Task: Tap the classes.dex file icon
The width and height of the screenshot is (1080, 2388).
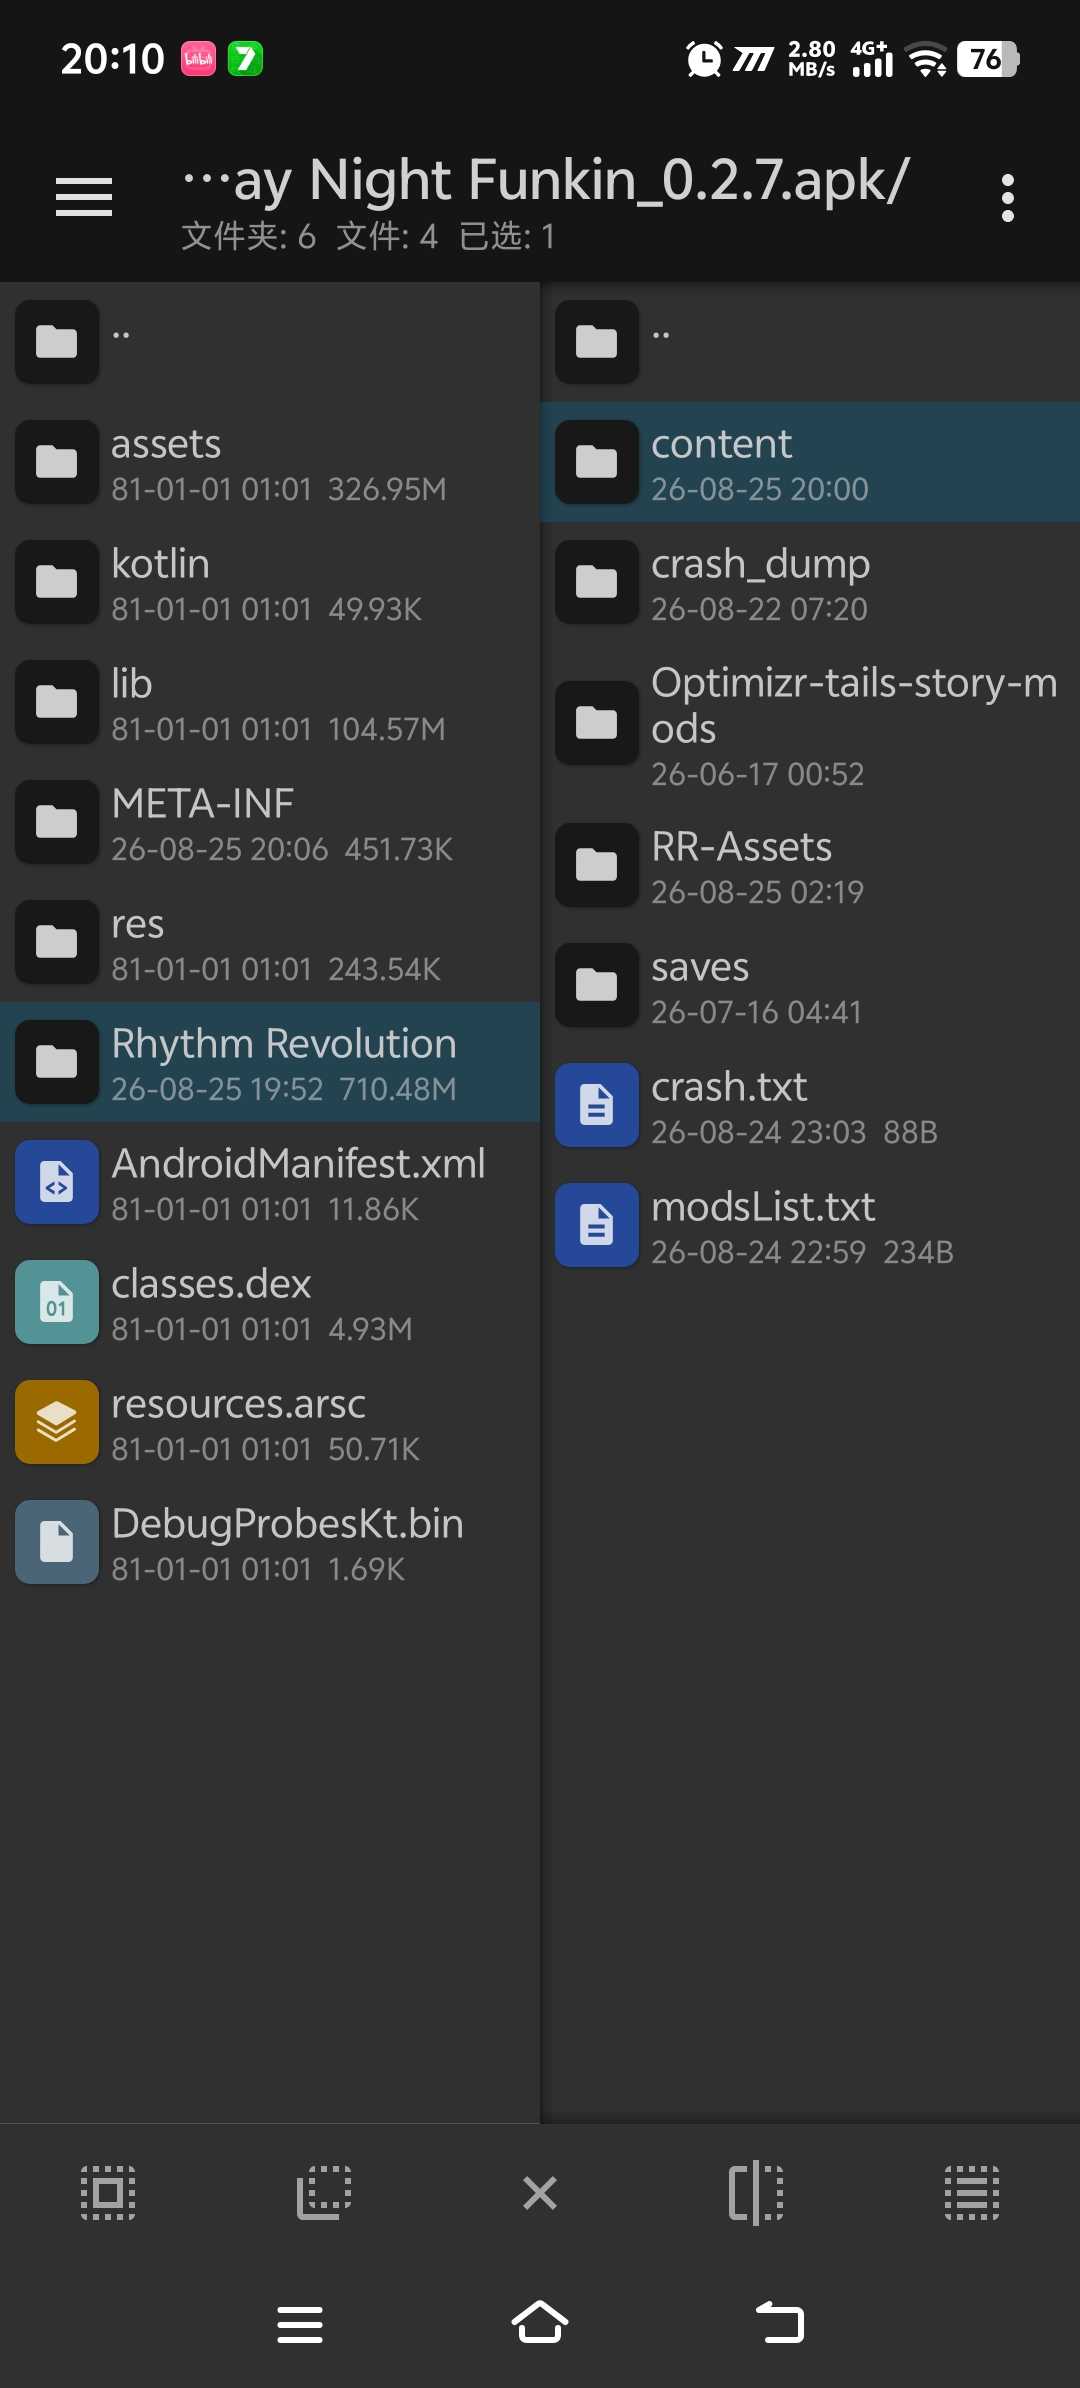Action: tap(57, 1302)
